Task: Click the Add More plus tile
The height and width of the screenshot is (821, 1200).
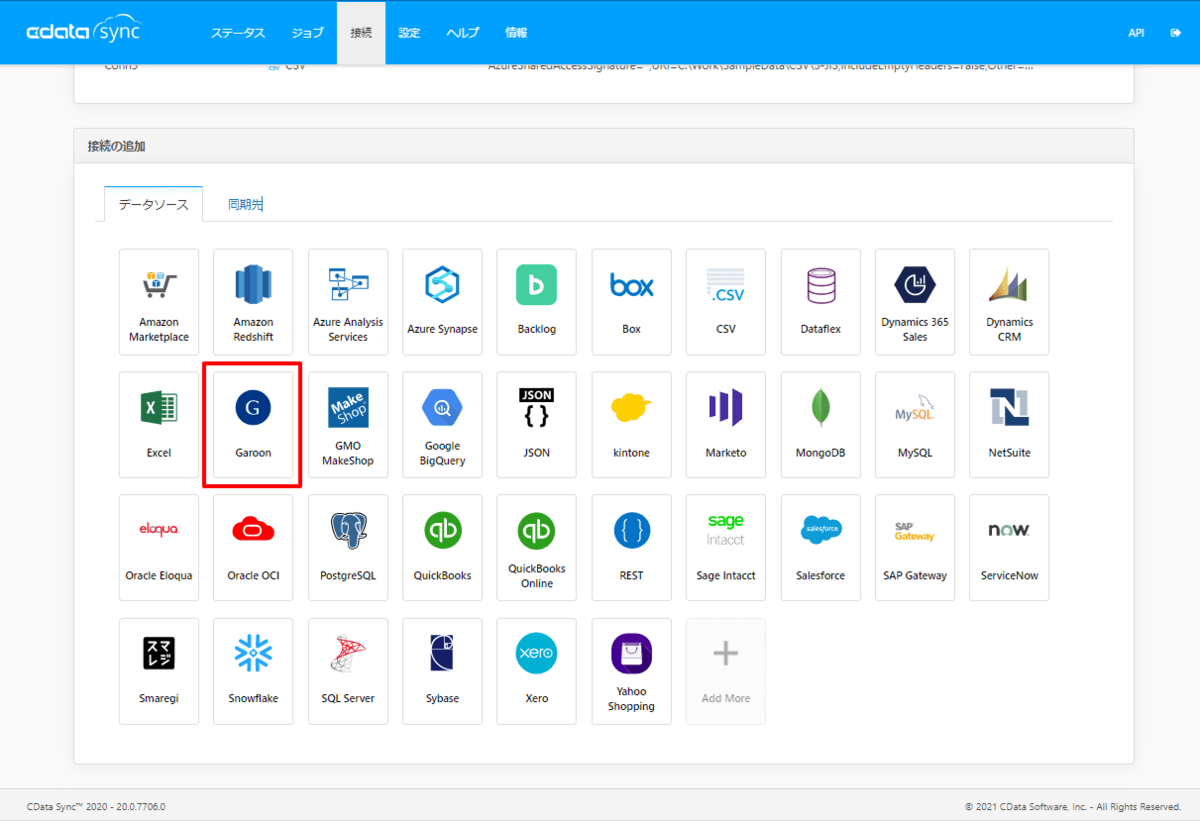Action: point(726,671)
